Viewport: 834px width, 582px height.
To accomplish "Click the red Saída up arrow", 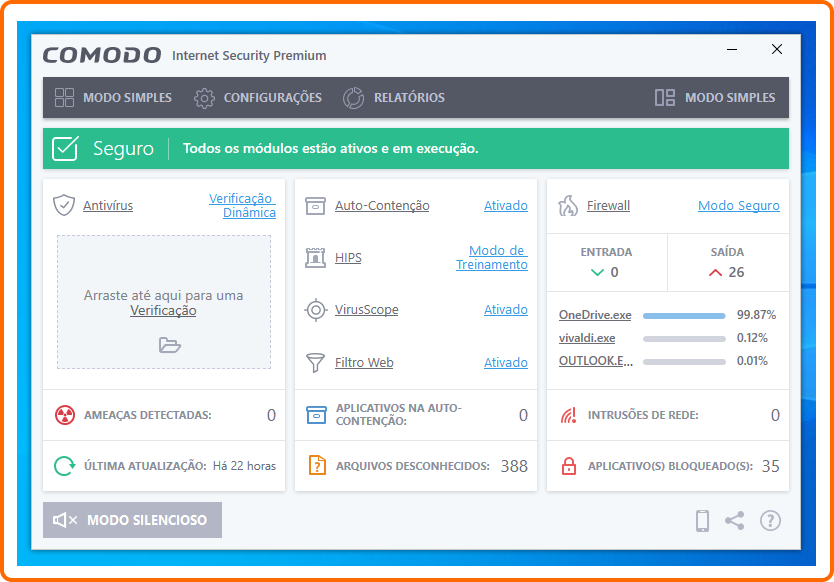I will tap(715, 272).
